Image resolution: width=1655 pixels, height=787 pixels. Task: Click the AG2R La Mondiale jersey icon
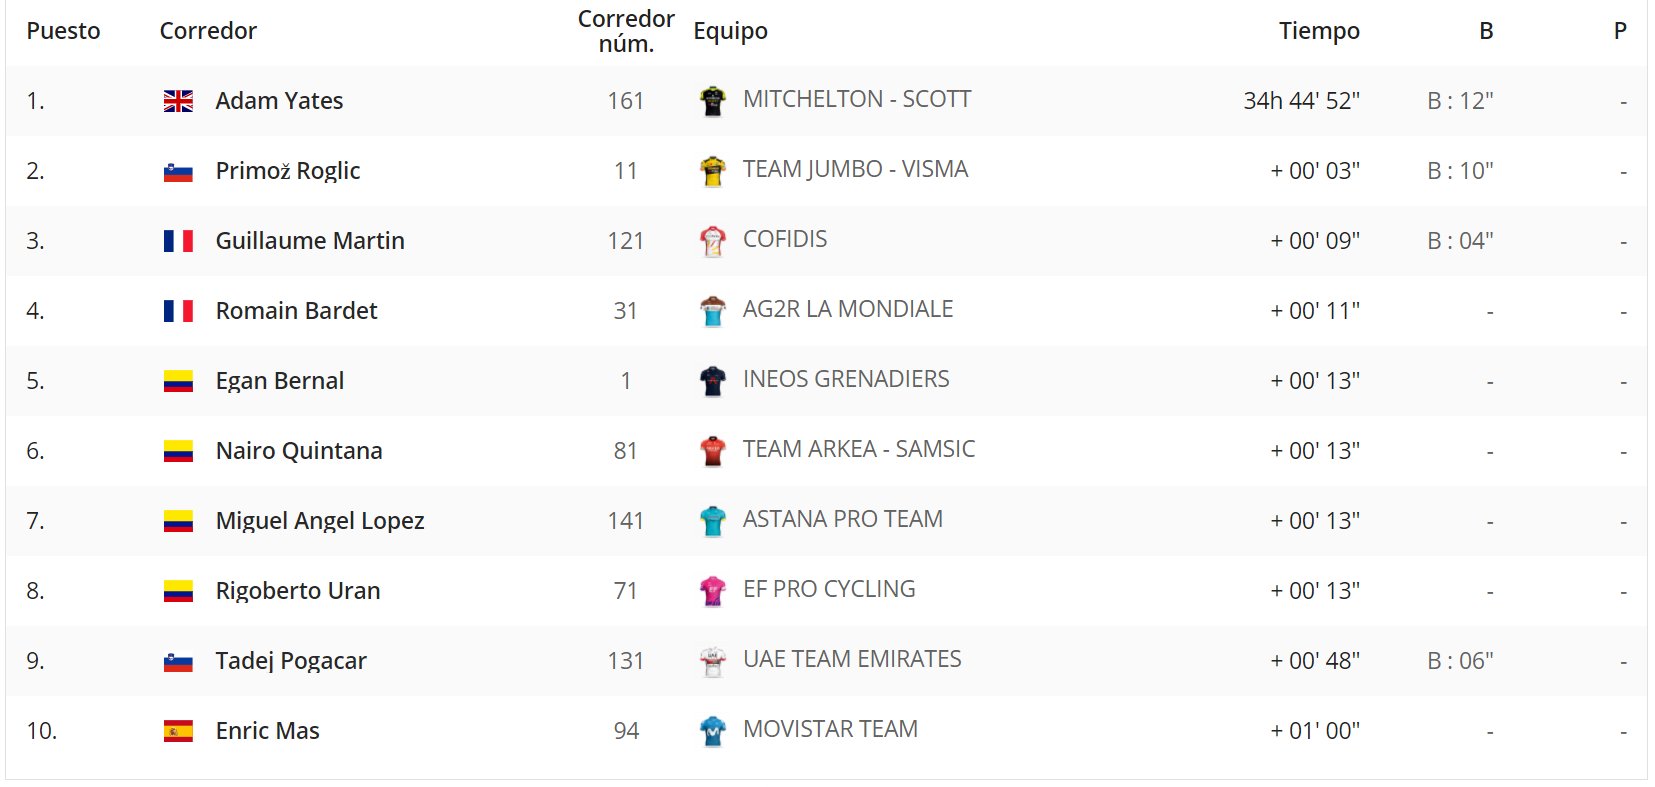(712, 311)
